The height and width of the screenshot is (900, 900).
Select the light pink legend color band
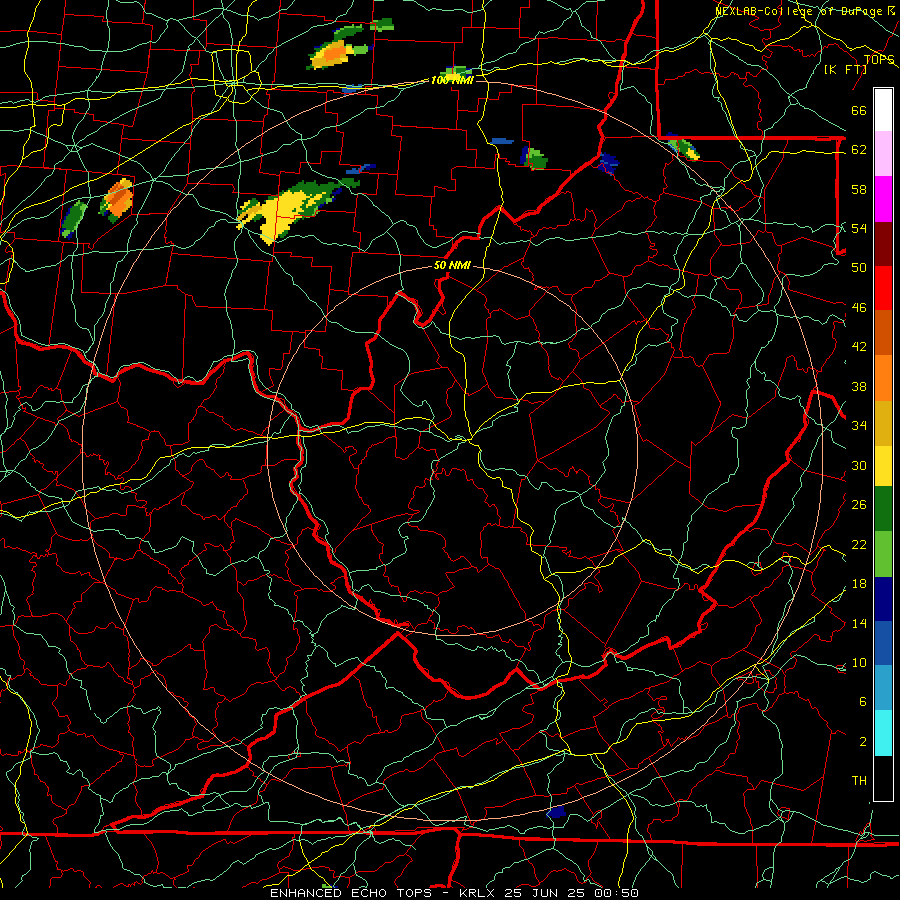coord(883,154)
